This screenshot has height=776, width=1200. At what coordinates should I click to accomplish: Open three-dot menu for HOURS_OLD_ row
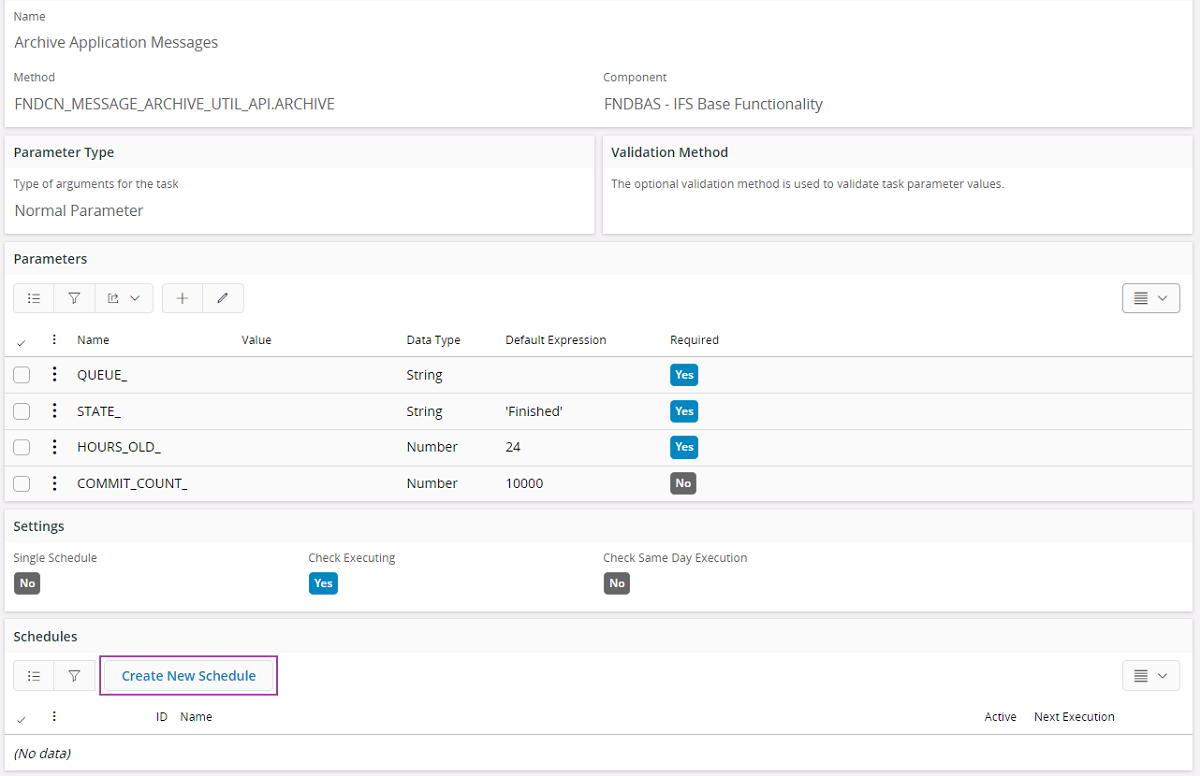click(x=55, y=447)
